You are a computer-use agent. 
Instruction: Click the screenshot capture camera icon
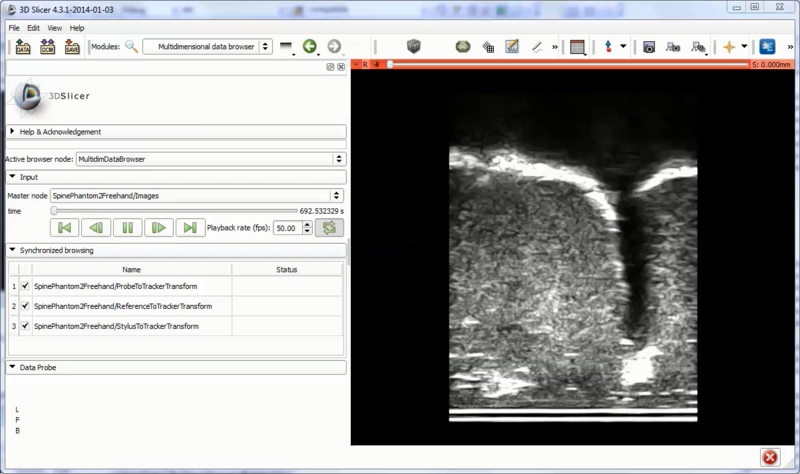click(649, 47)
